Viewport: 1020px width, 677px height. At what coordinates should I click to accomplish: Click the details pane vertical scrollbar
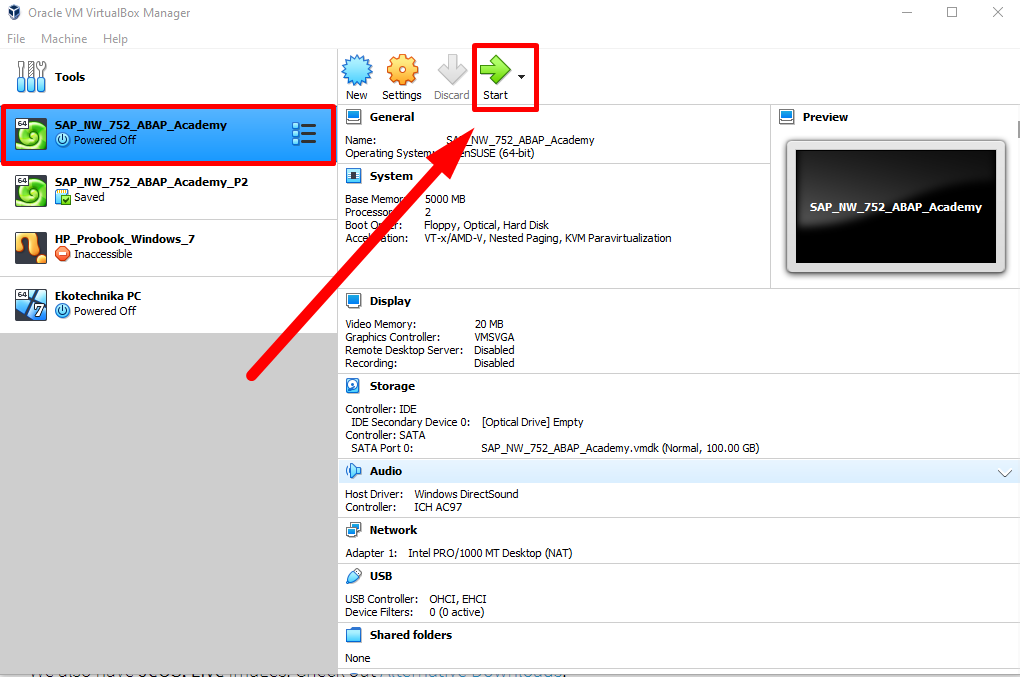coord(1017,127)
